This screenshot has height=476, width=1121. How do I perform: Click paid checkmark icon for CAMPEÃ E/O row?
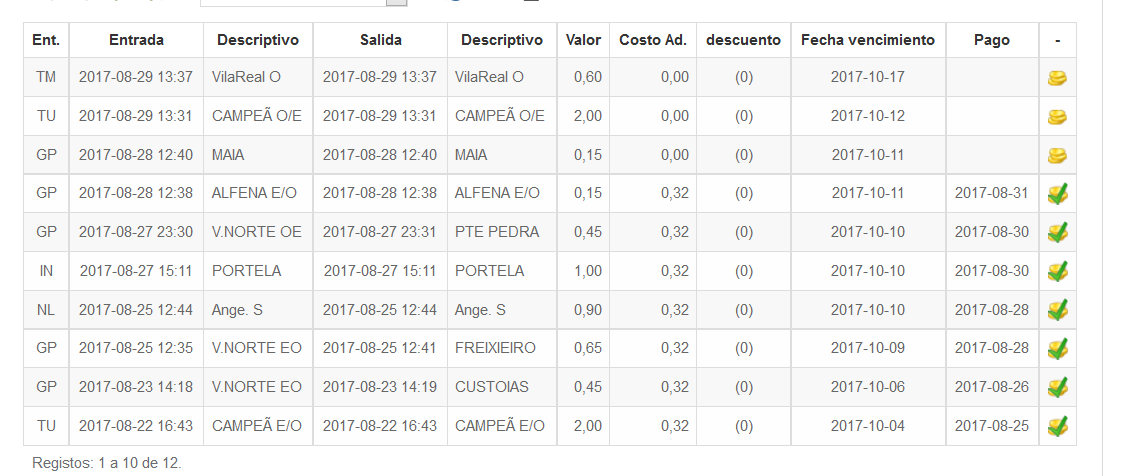tap(1057, 426)
